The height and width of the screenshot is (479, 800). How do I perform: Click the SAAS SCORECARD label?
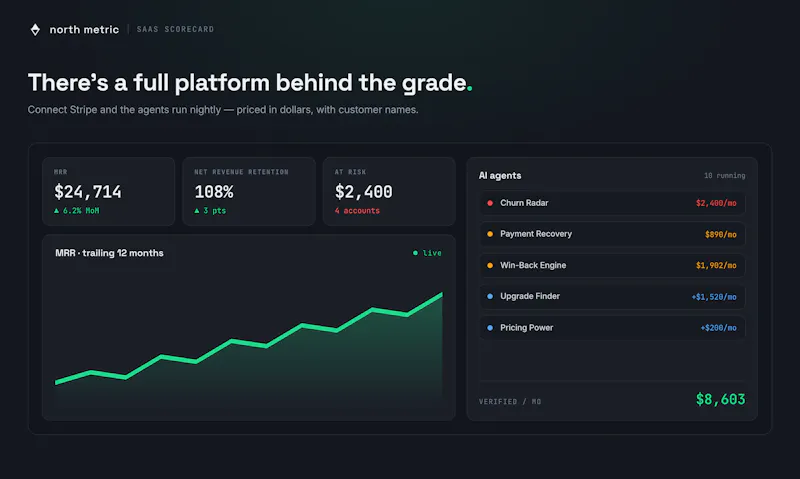click(176, 29)
